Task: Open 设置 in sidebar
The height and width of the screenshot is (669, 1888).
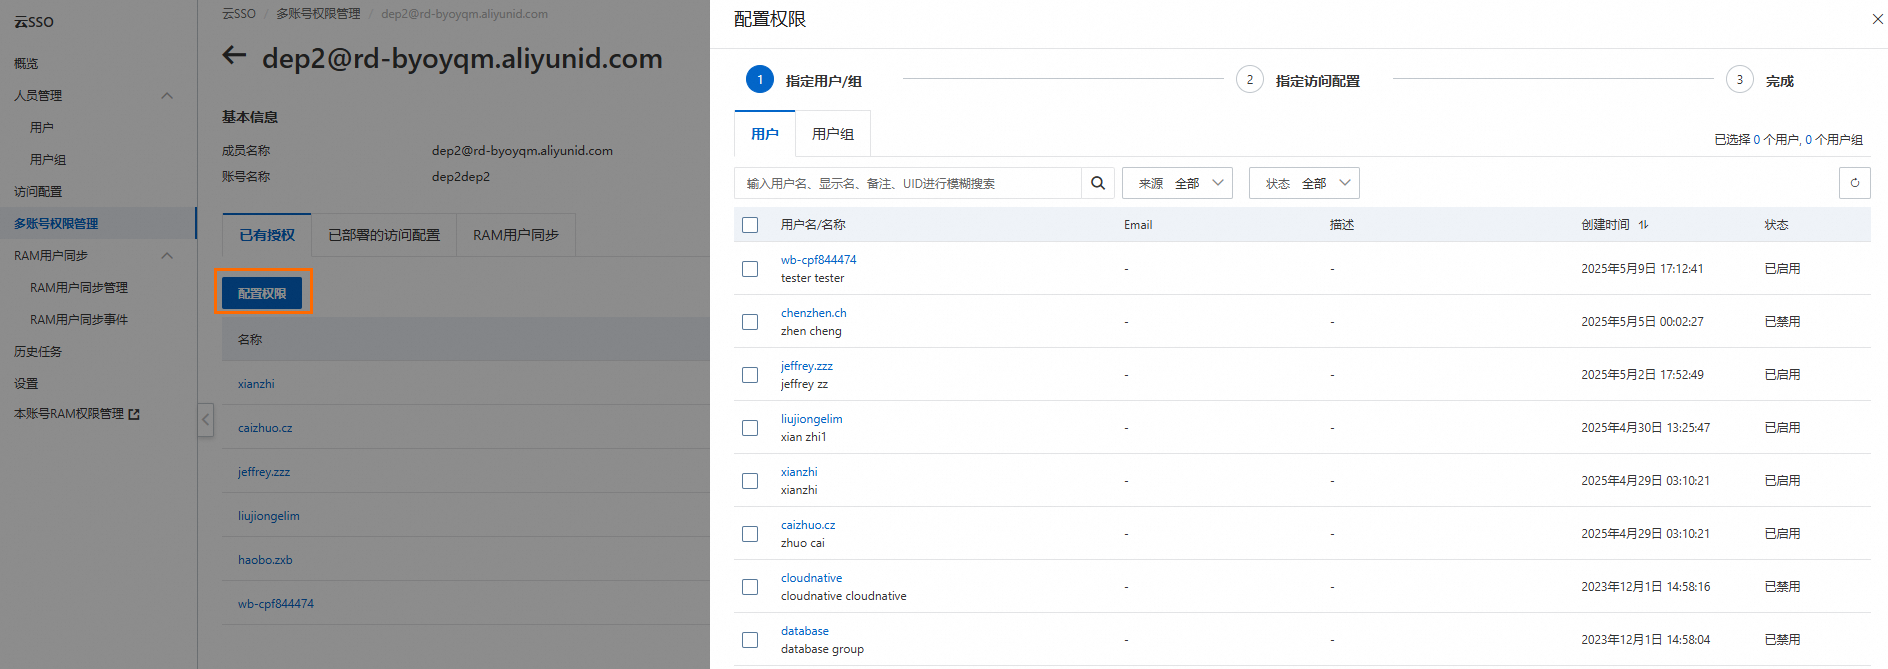Action: 26,384
